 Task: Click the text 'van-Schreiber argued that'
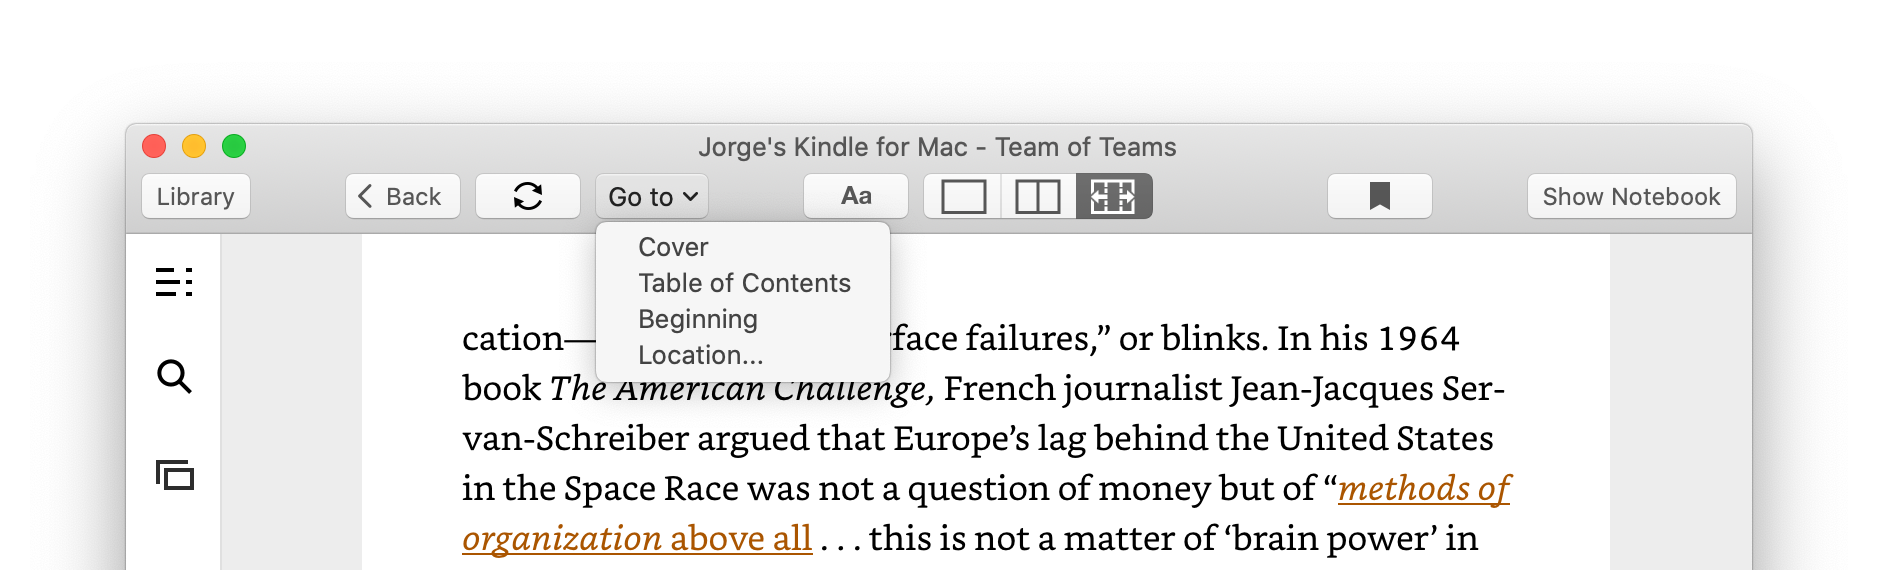675,438
